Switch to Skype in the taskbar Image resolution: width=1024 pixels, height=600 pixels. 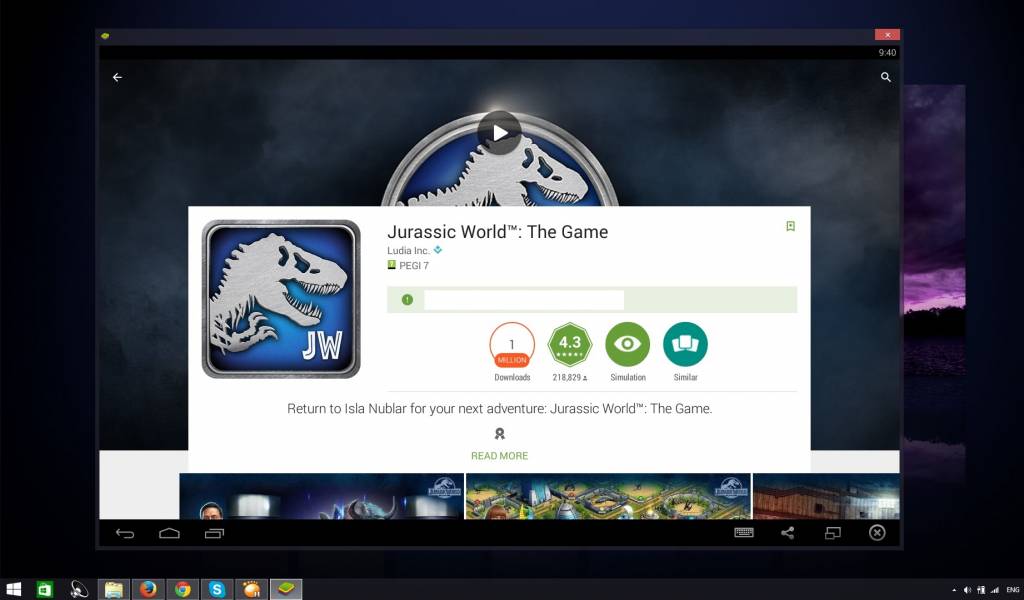217,590
